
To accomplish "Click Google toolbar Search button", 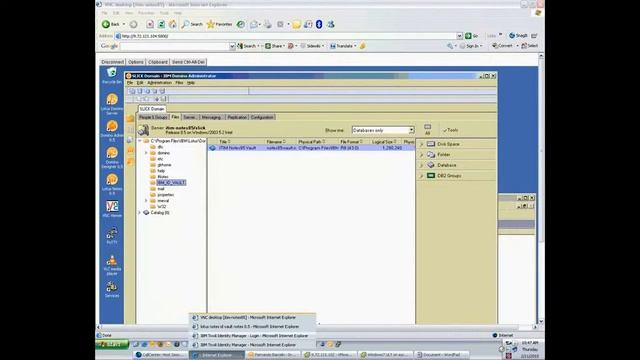I will coord(246,46).
